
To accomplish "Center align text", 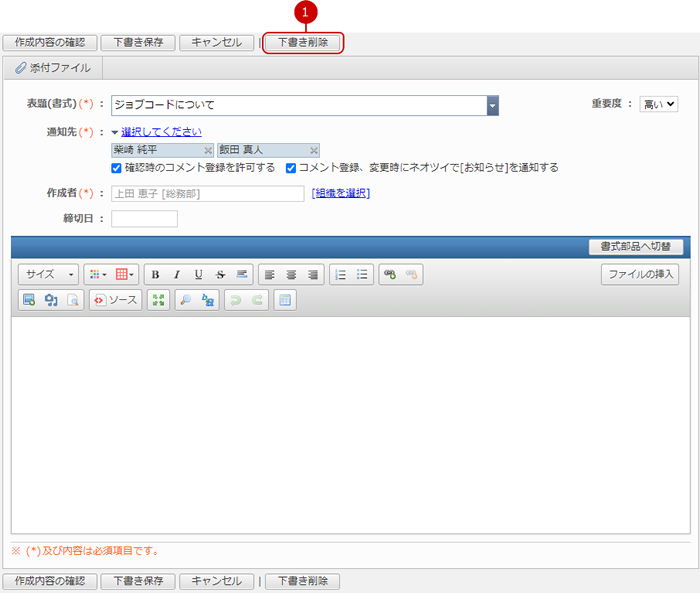I will pyautogui.click(x=291, y=275).
